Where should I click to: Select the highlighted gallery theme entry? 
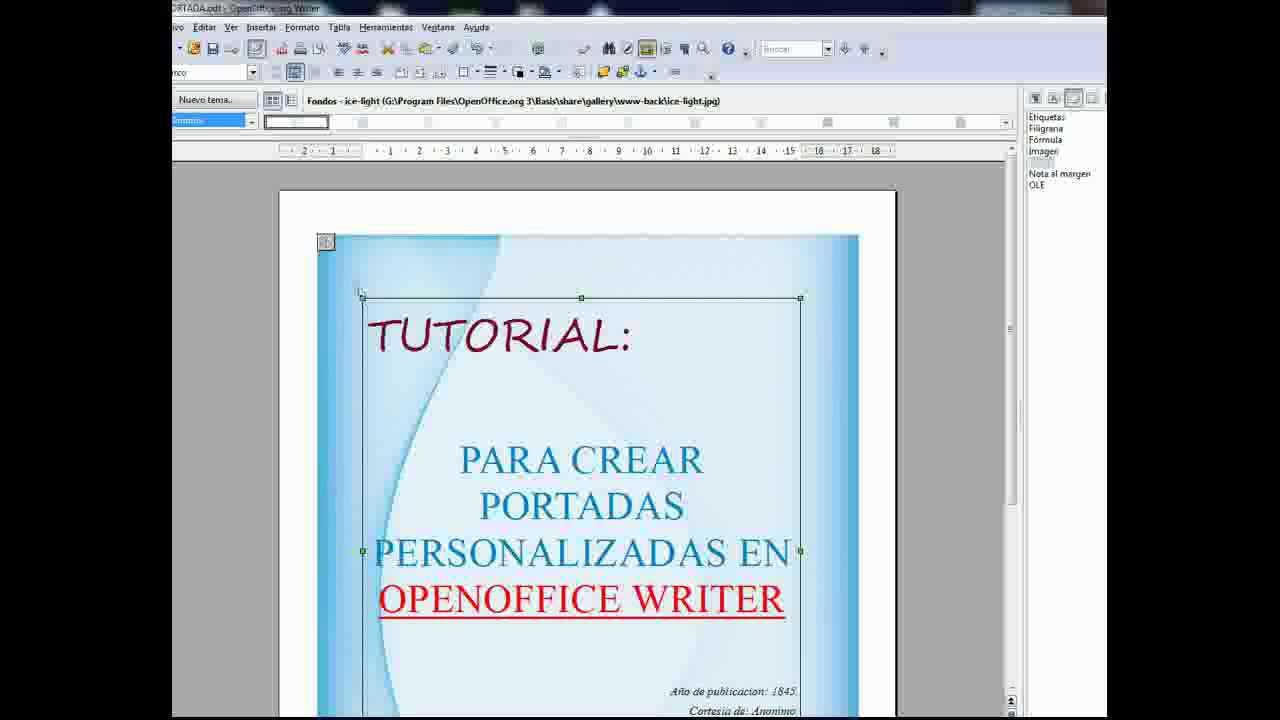coord(208,120)
